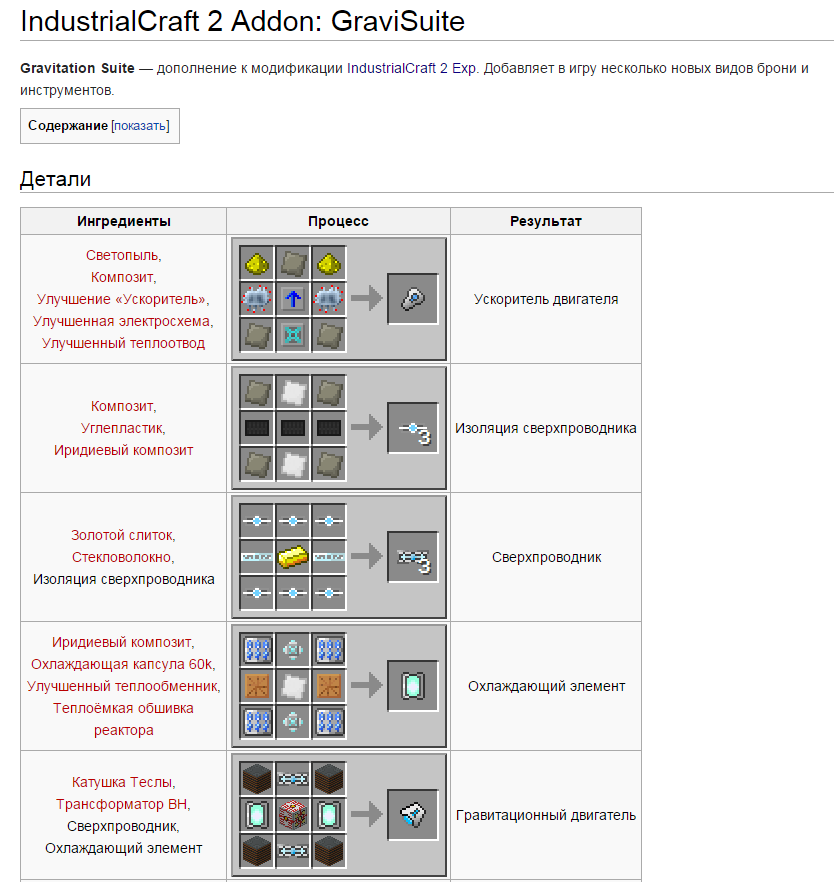Image resolution: width=834 pixels, height=882 pixels.
Task: Open the Светопыль ingredient link
Action: pos(123,255)
